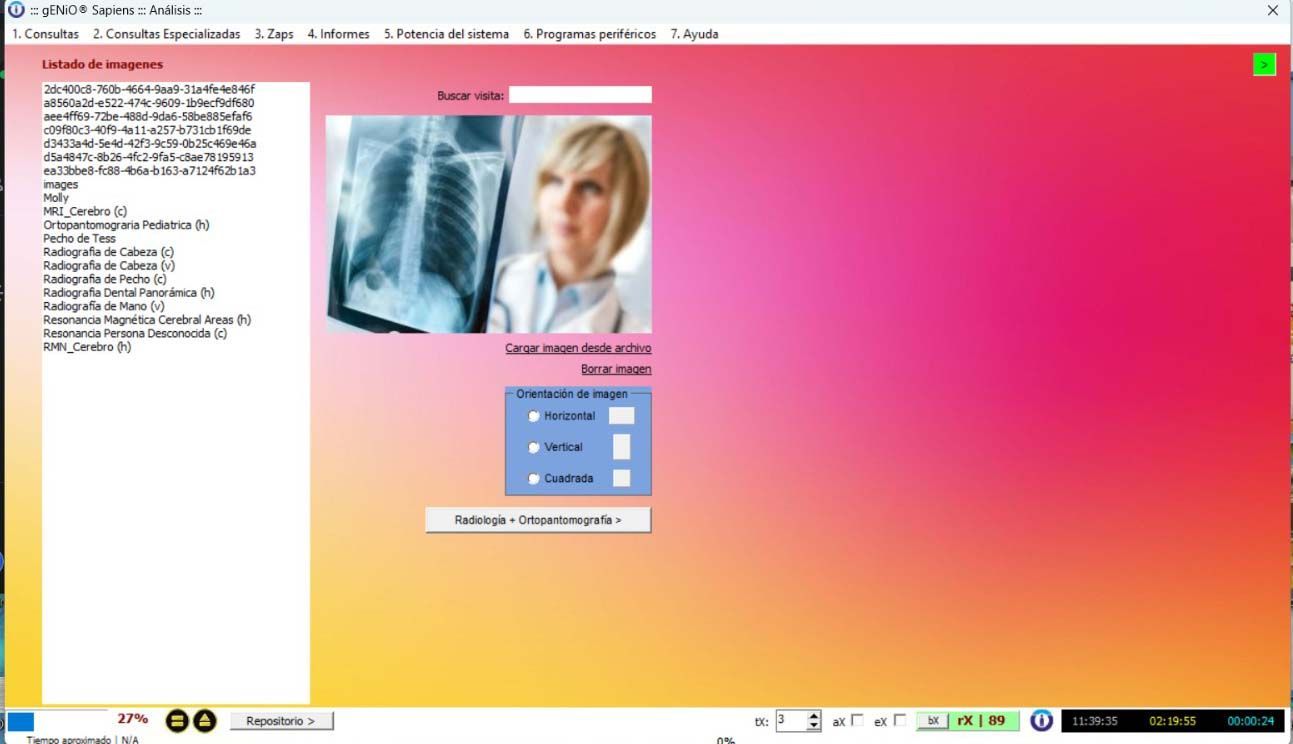Enable the eX checkbox
Image resolution: width=1293 pixels, height=744 pixels.
tap(900, 720)
